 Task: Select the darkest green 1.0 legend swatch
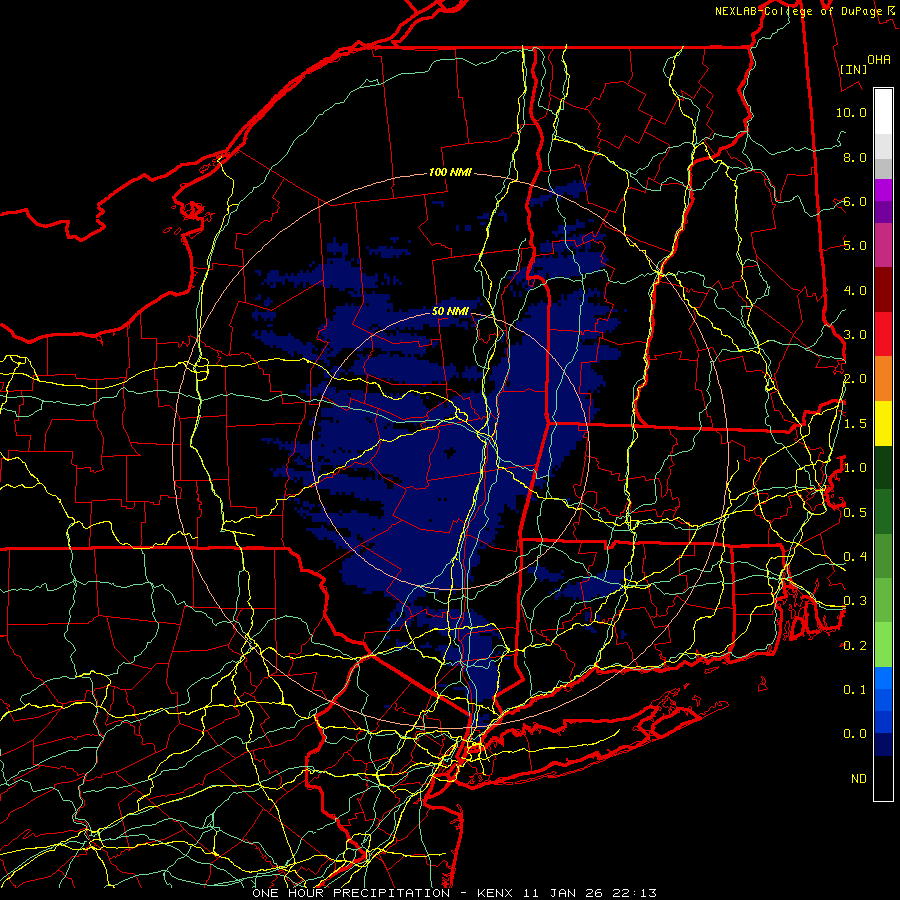(883, 467)
